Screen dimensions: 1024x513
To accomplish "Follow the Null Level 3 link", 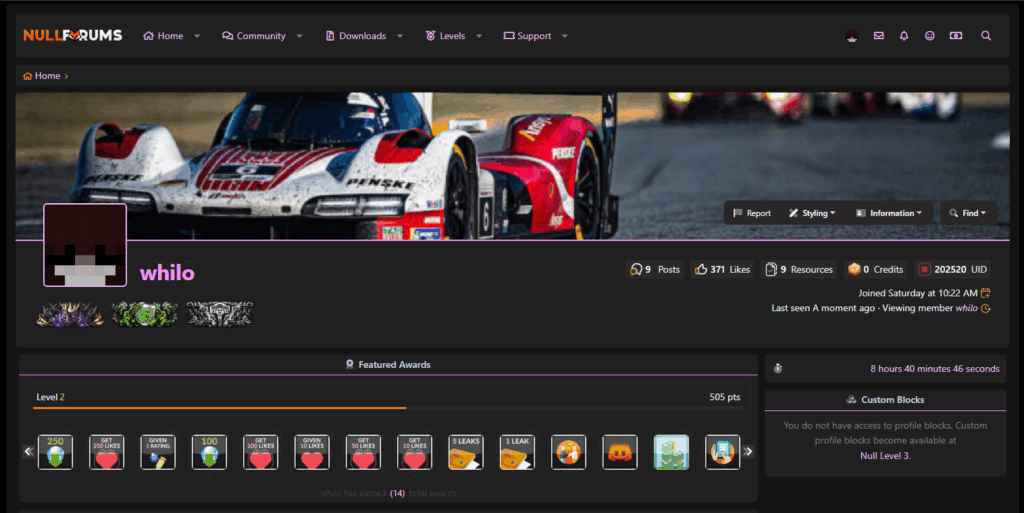I will [885, 455].
